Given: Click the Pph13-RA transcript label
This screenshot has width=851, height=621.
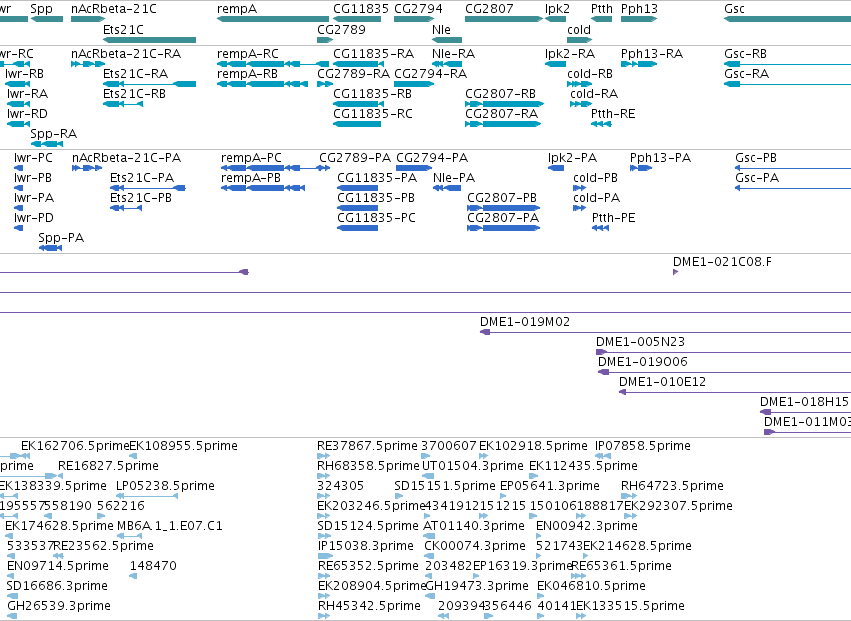Looking at the screenshot, I should pyautogui.click(x=651, y=54).
